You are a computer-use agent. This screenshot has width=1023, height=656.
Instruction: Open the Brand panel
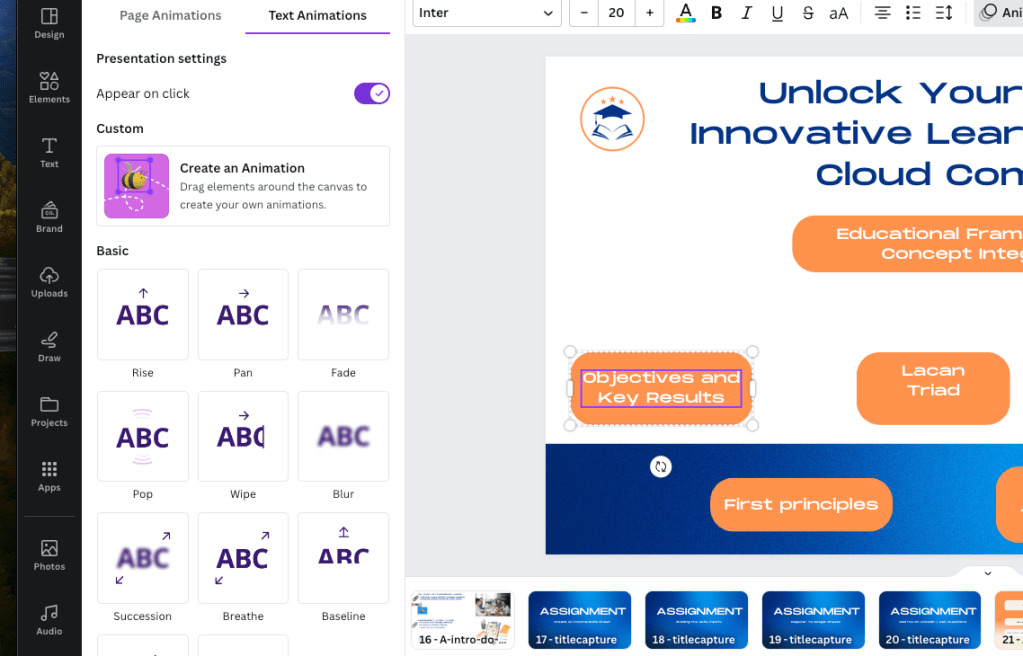[49, 217]
